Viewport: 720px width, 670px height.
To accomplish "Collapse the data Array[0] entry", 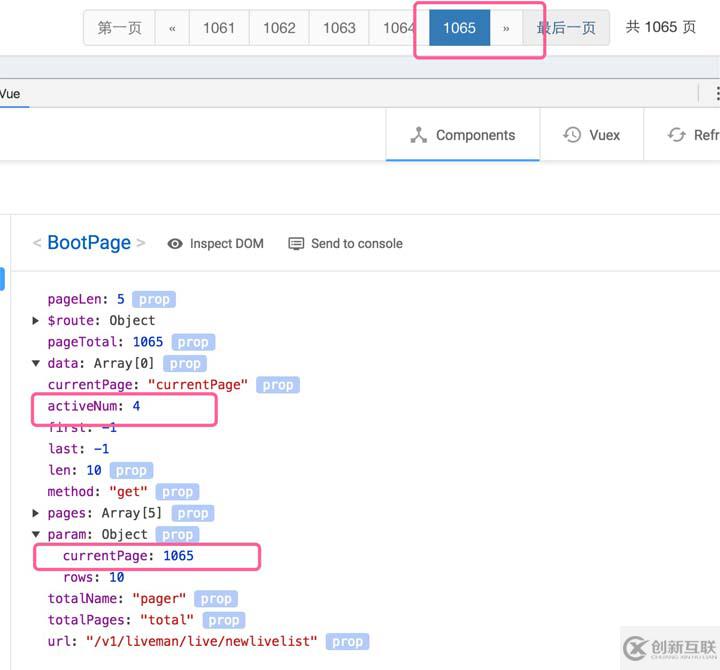I will tap(35, 363).
